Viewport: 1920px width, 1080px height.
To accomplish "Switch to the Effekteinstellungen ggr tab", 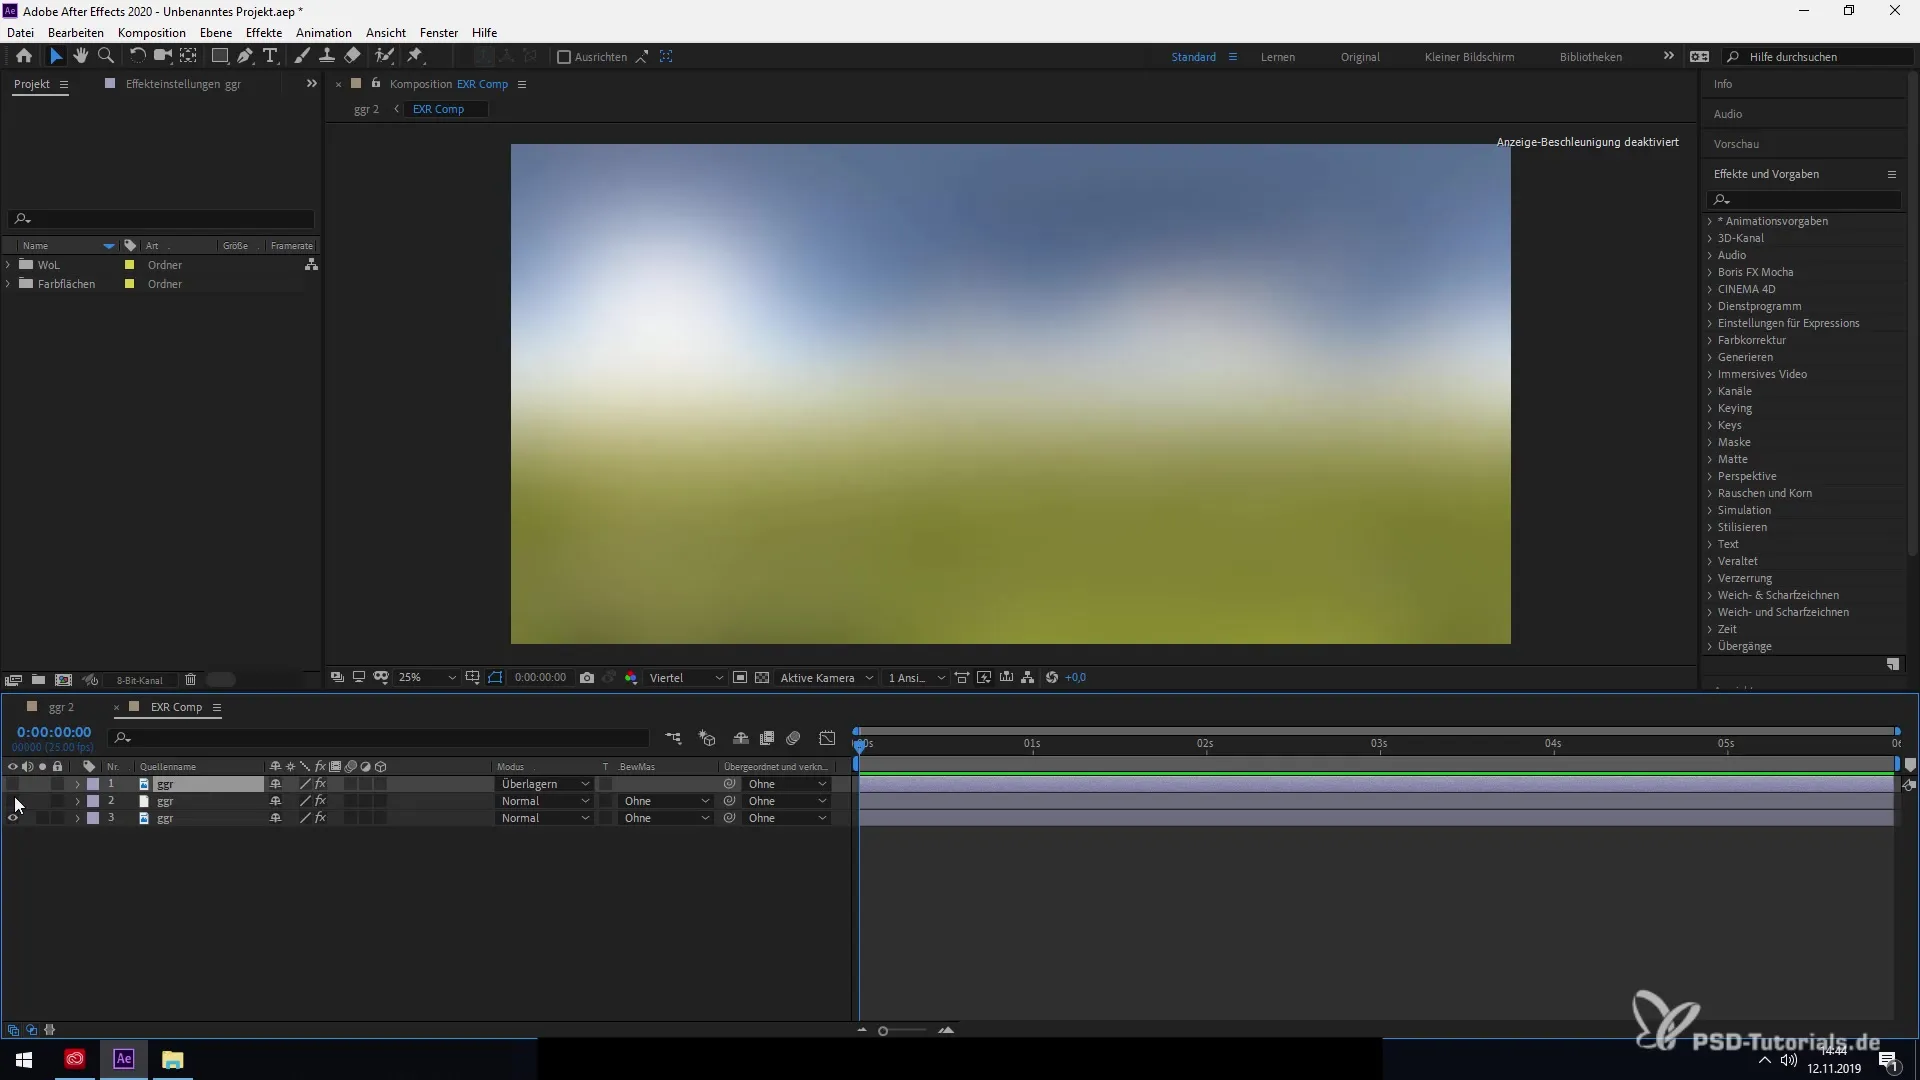I will pos(183,84).
